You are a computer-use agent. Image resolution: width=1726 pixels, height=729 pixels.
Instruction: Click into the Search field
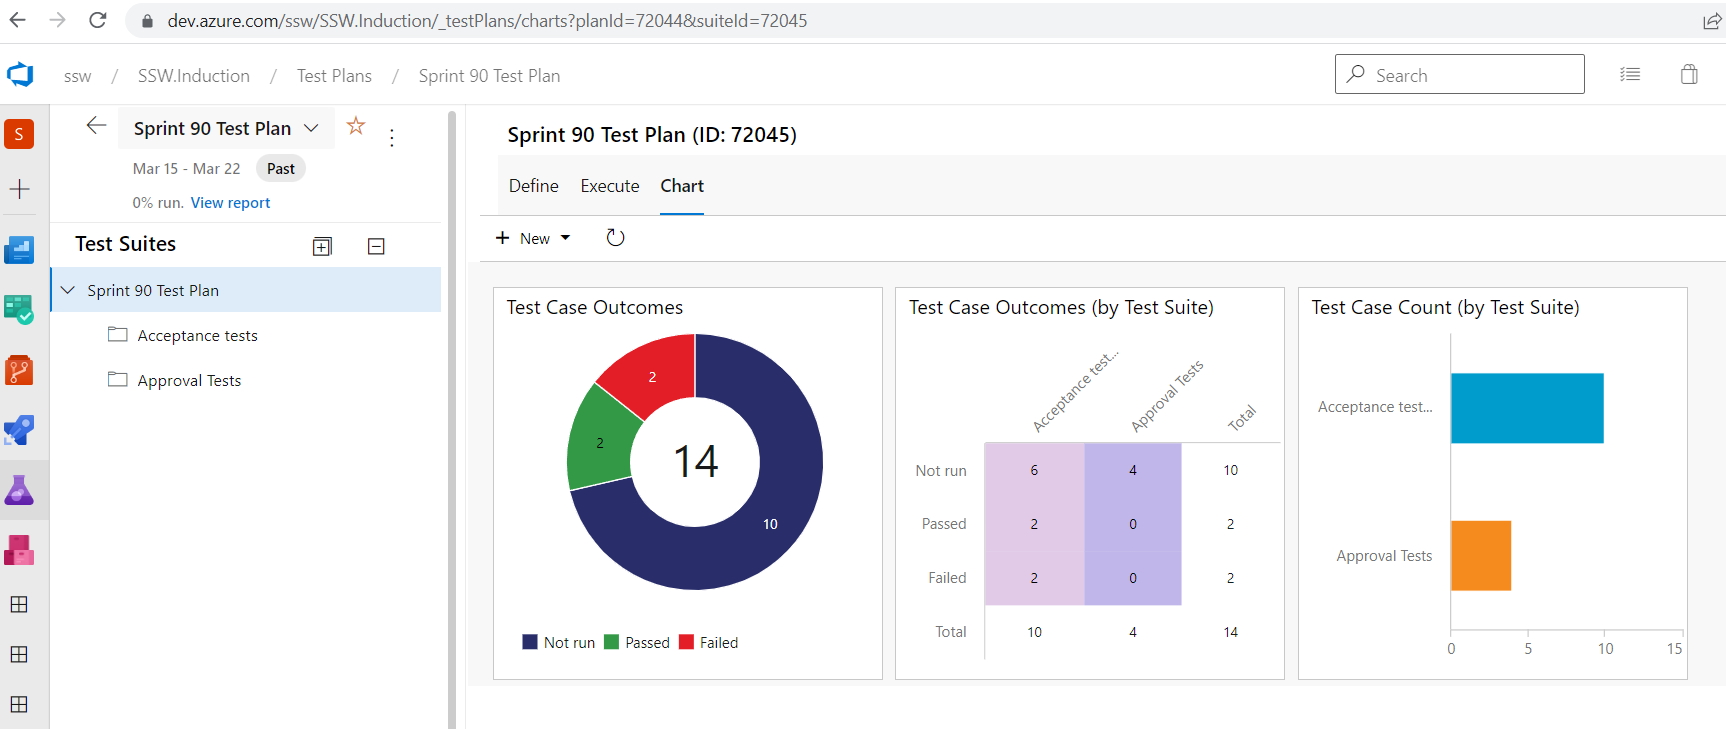(1470, 75)
